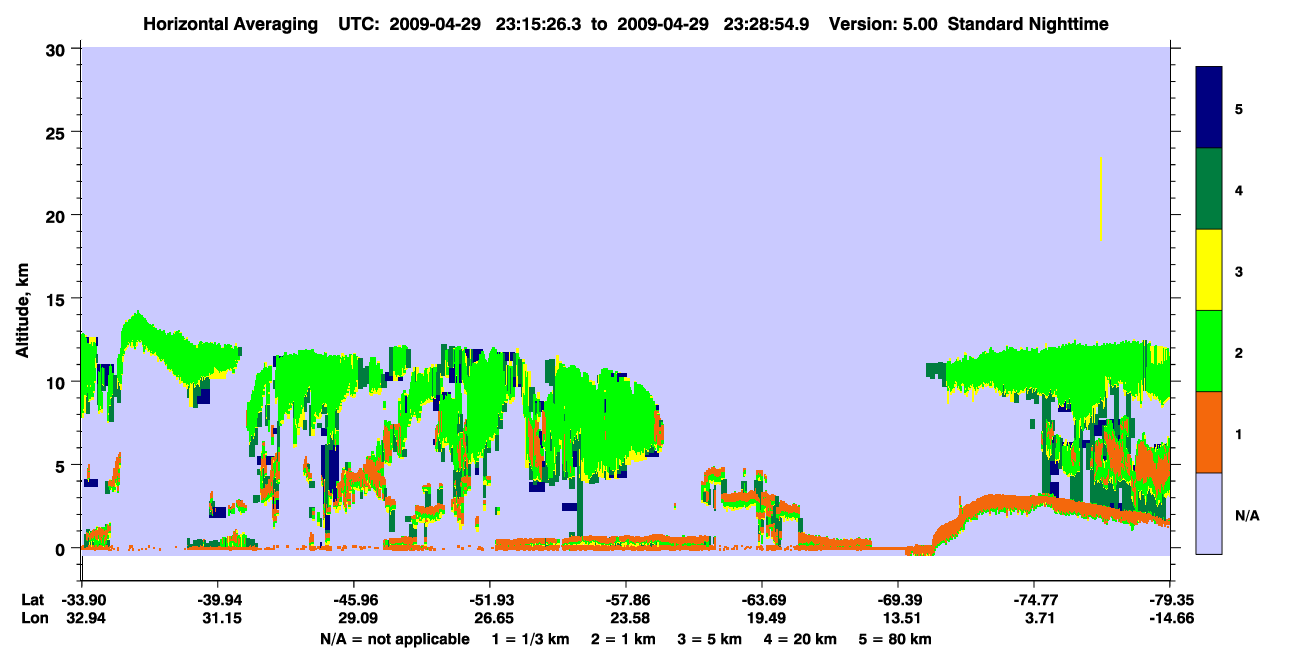Click the thin yellow vertical streak near 20 km

coord(1100,199)
